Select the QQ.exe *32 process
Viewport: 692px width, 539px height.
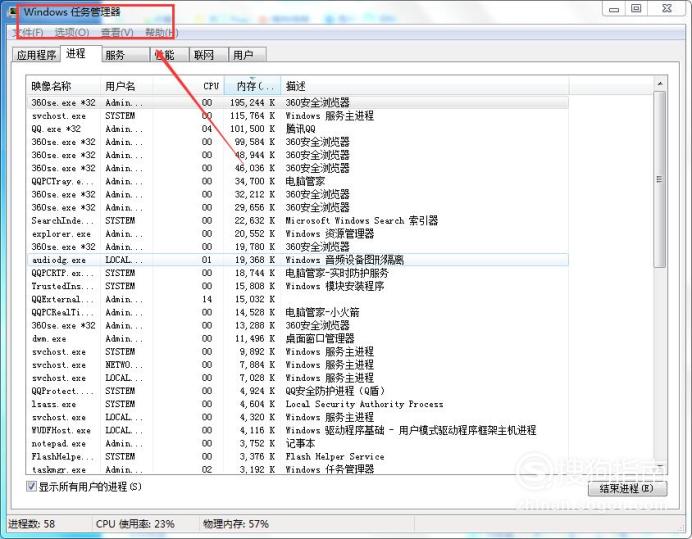click(298, 129)
